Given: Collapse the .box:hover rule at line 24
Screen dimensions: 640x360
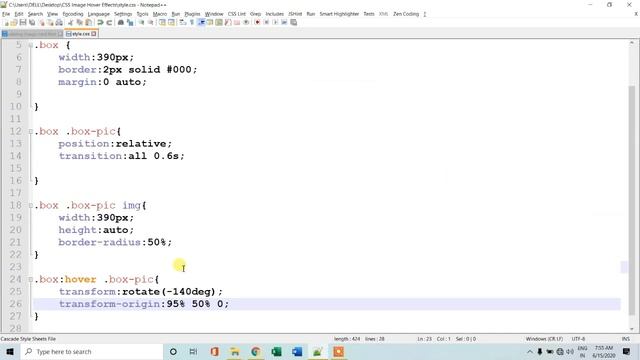Looking at the screenshot, I should [31, 280].
